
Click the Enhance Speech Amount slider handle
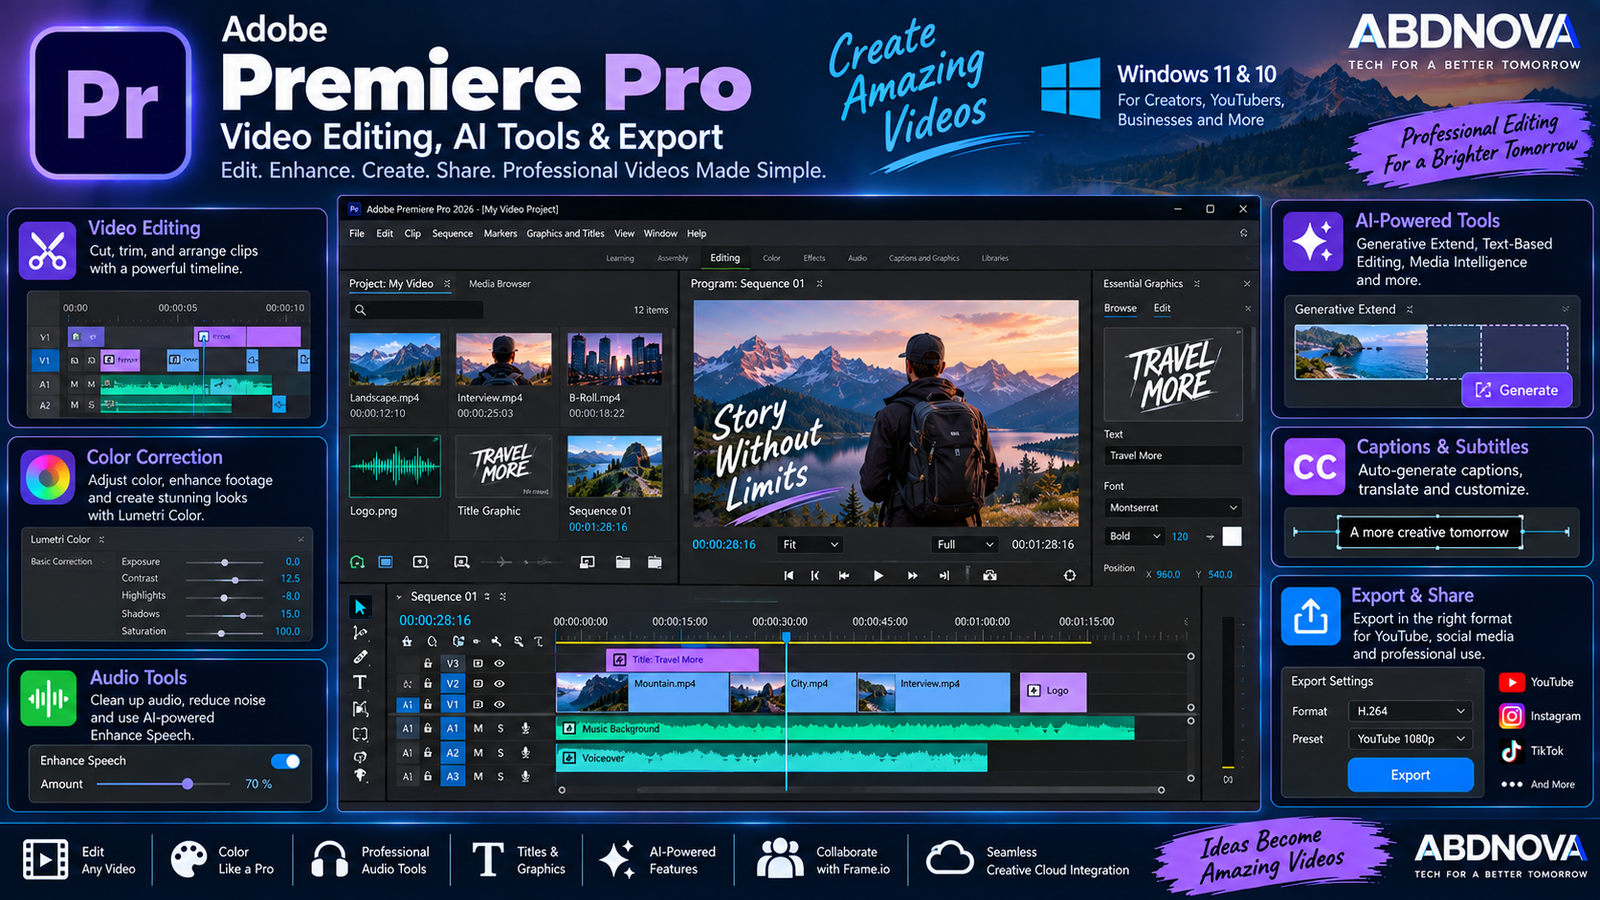point(187,784)
